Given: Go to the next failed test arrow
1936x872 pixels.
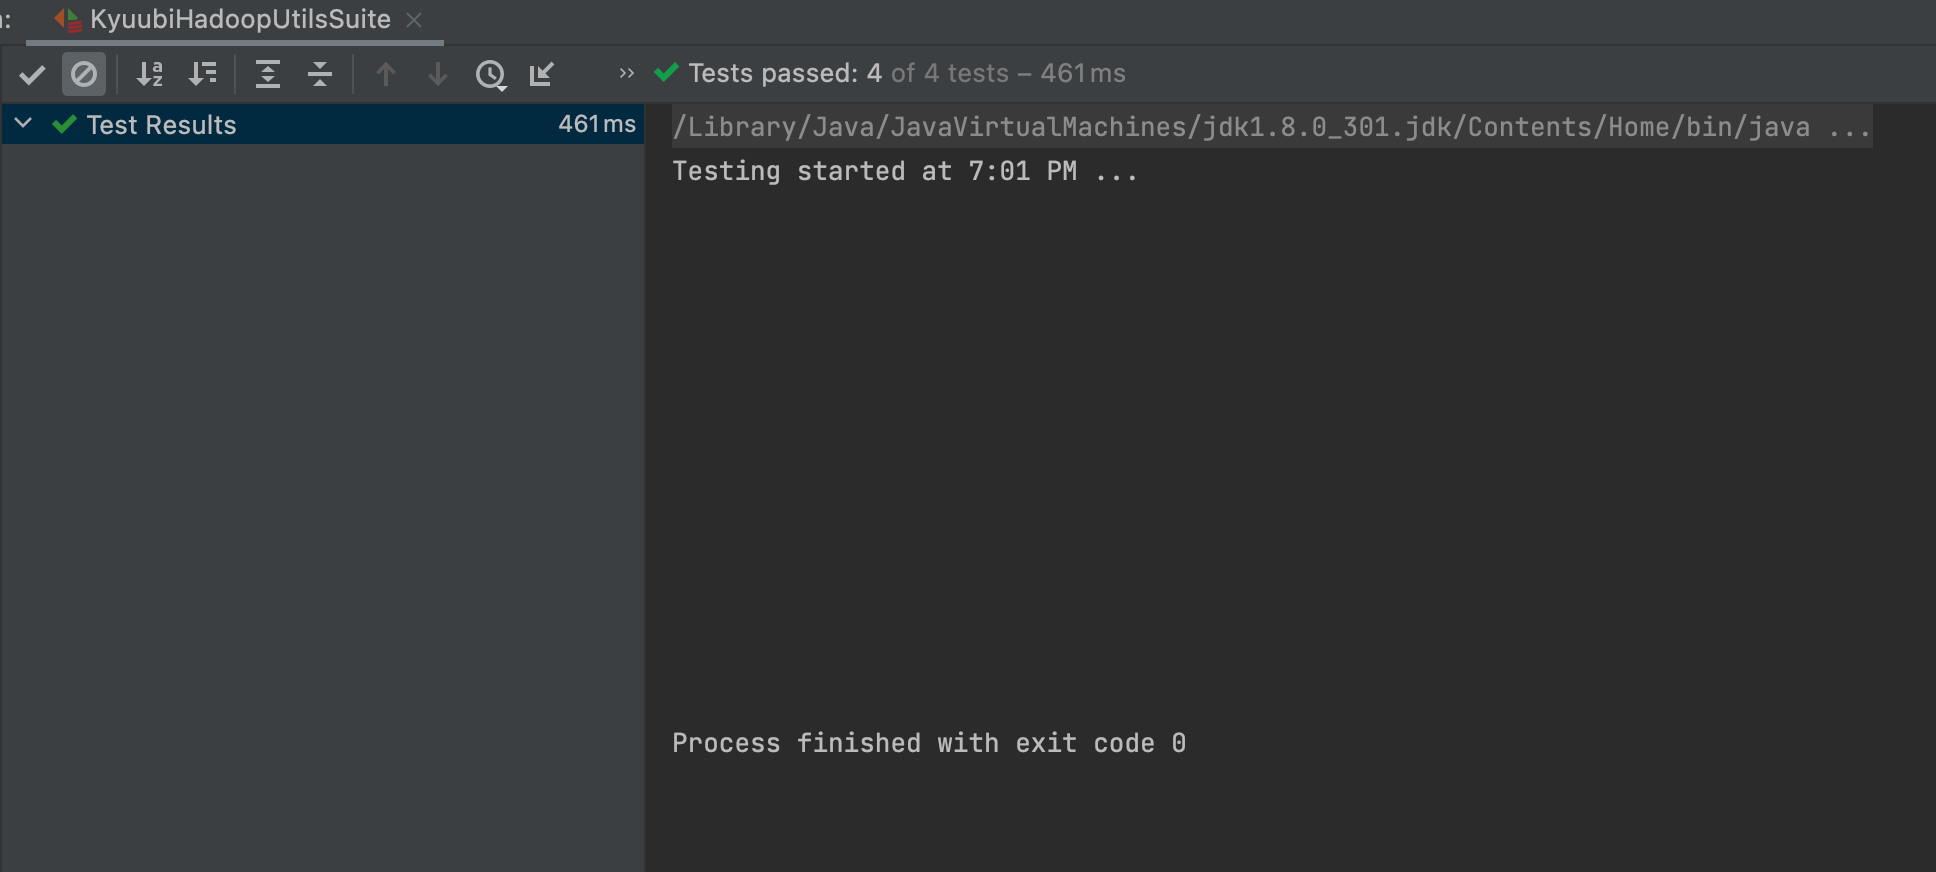Looking at the screenshot, I should coord(438,74).
